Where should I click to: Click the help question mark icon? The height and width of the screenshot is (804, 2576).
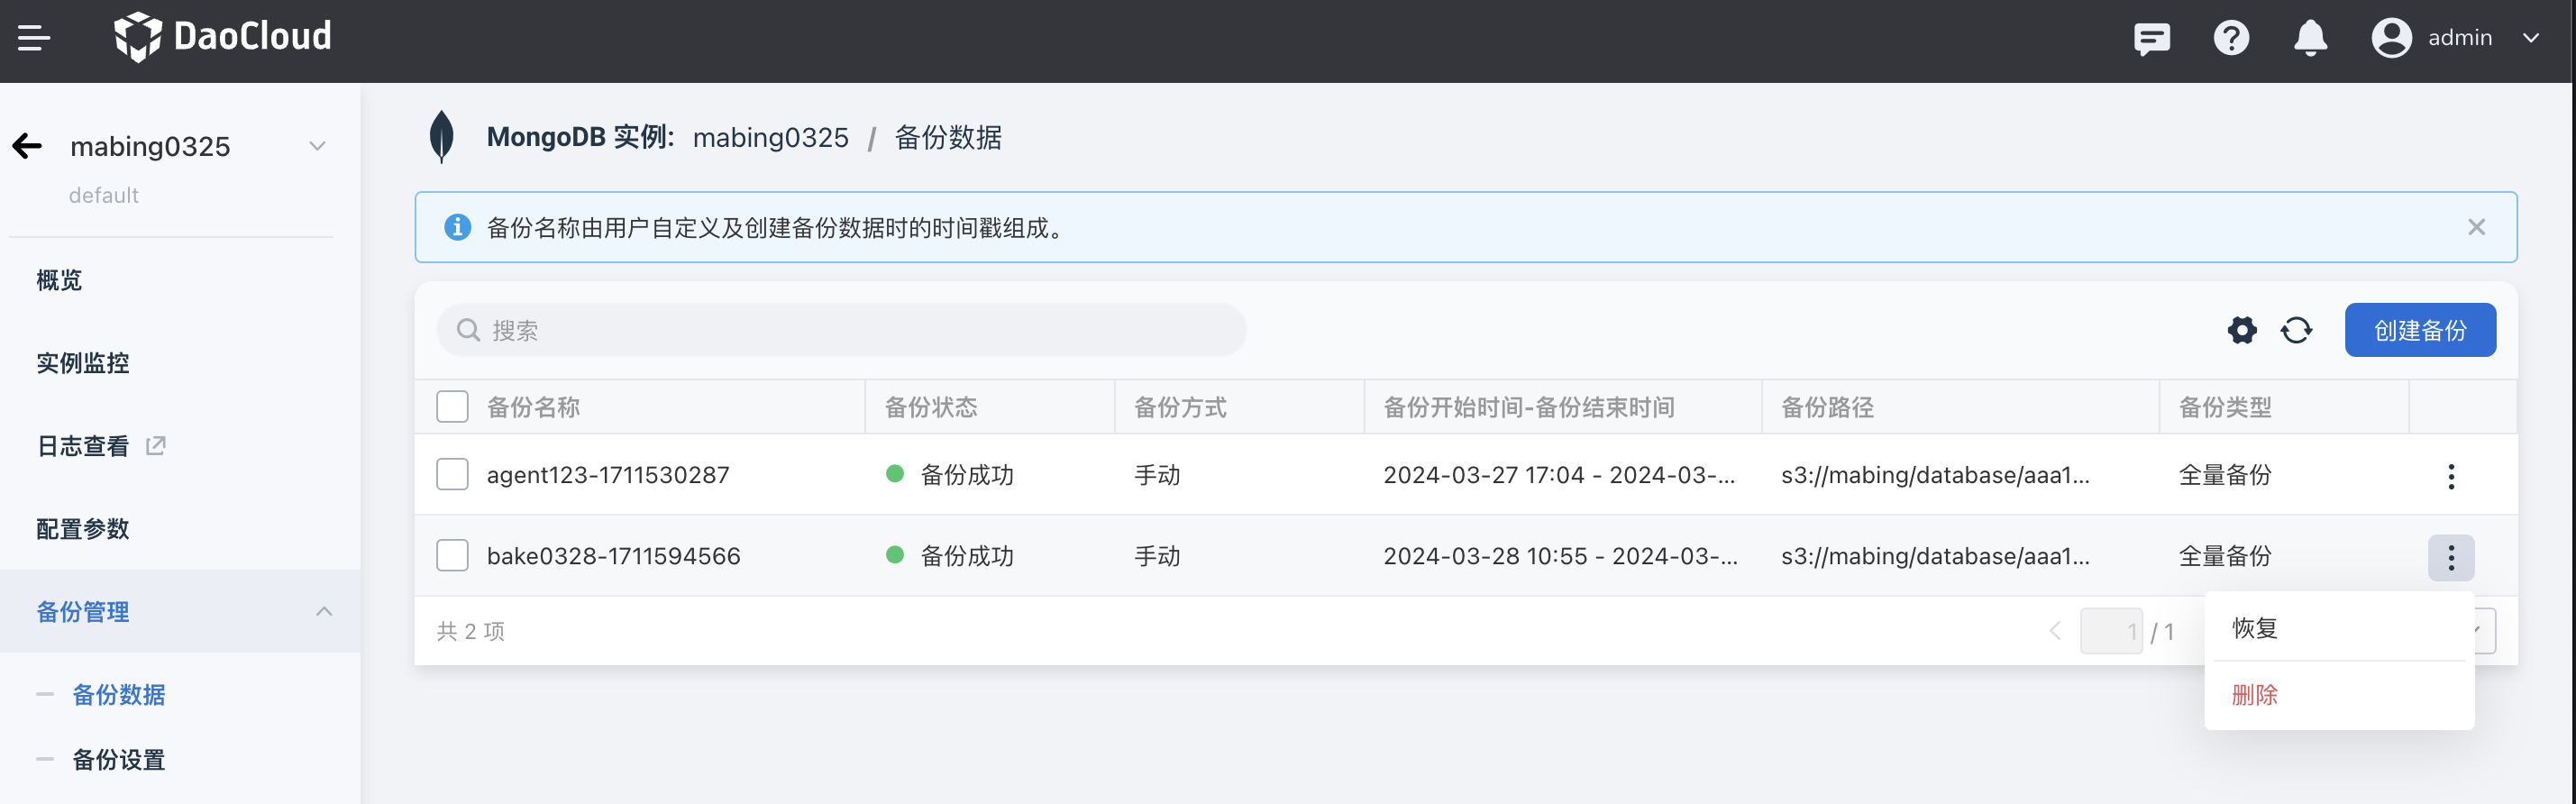tap(2230, 38)
